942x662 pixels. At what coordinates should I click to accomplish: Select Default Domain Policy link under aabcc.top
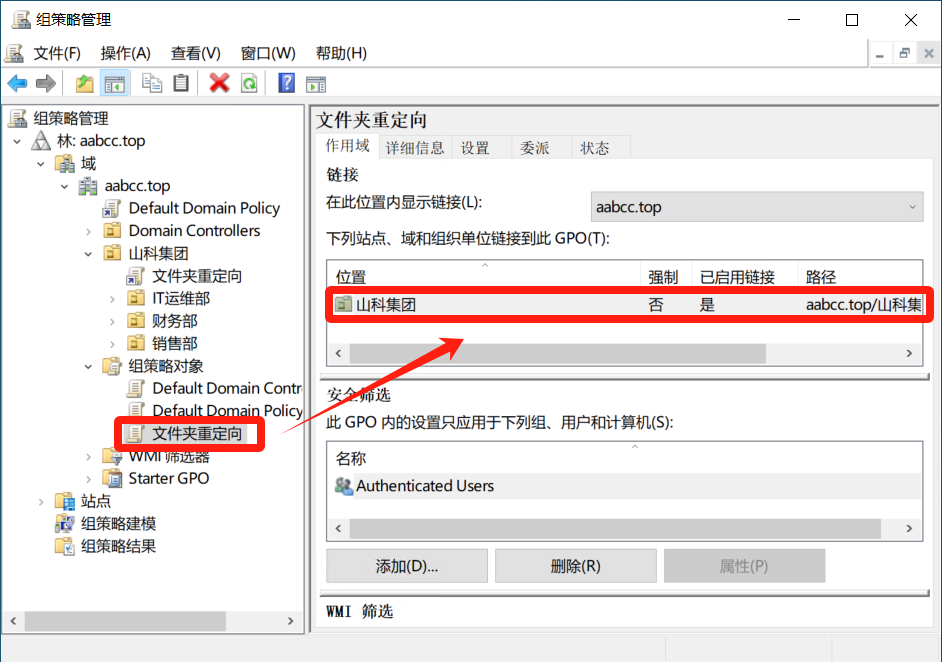click(x=204, y=208)
